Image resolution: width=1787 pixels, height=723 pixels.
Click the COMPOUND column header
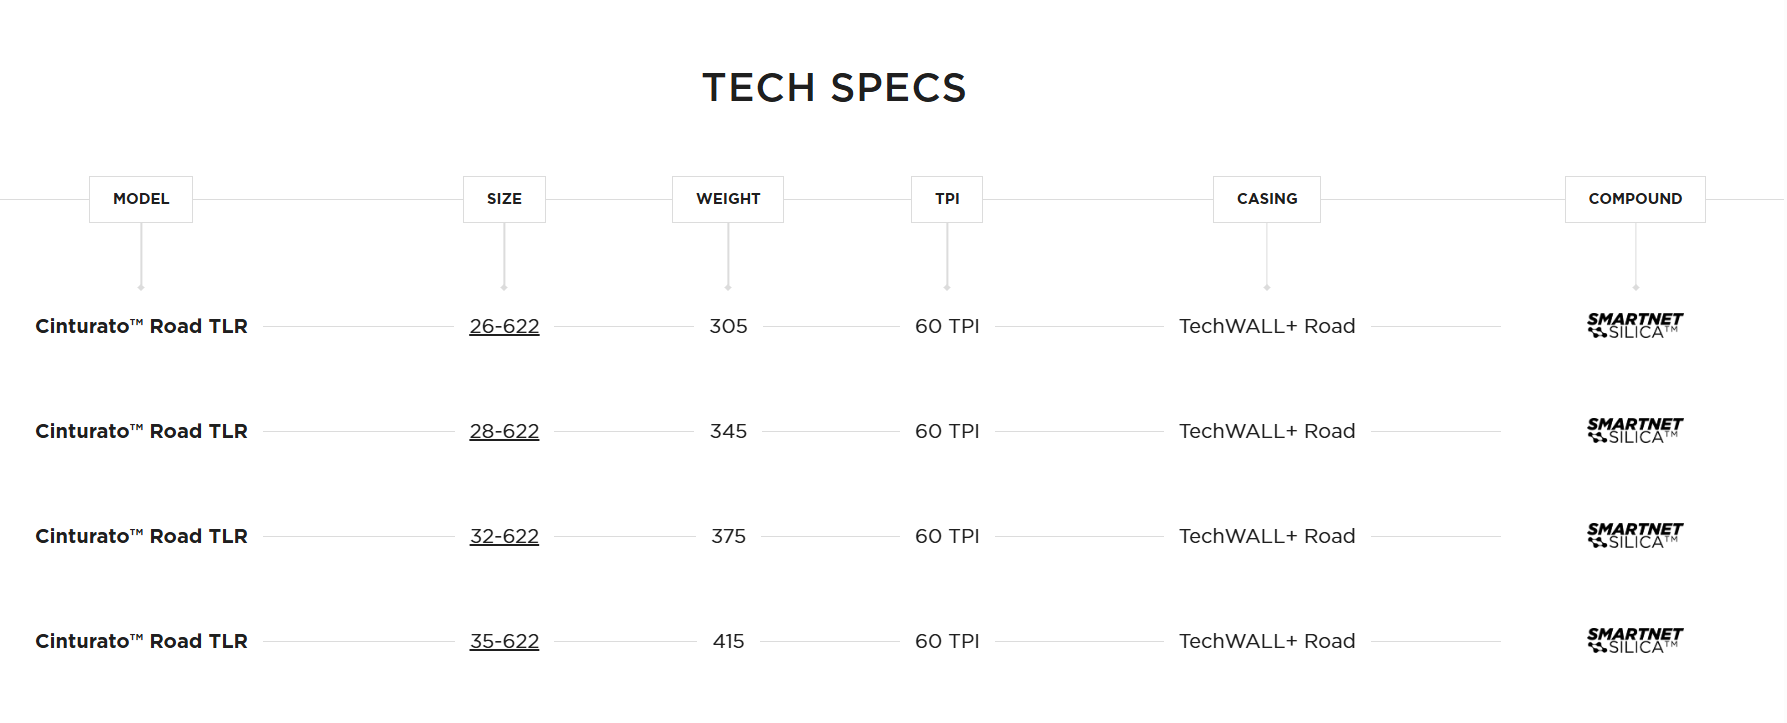1635,199
